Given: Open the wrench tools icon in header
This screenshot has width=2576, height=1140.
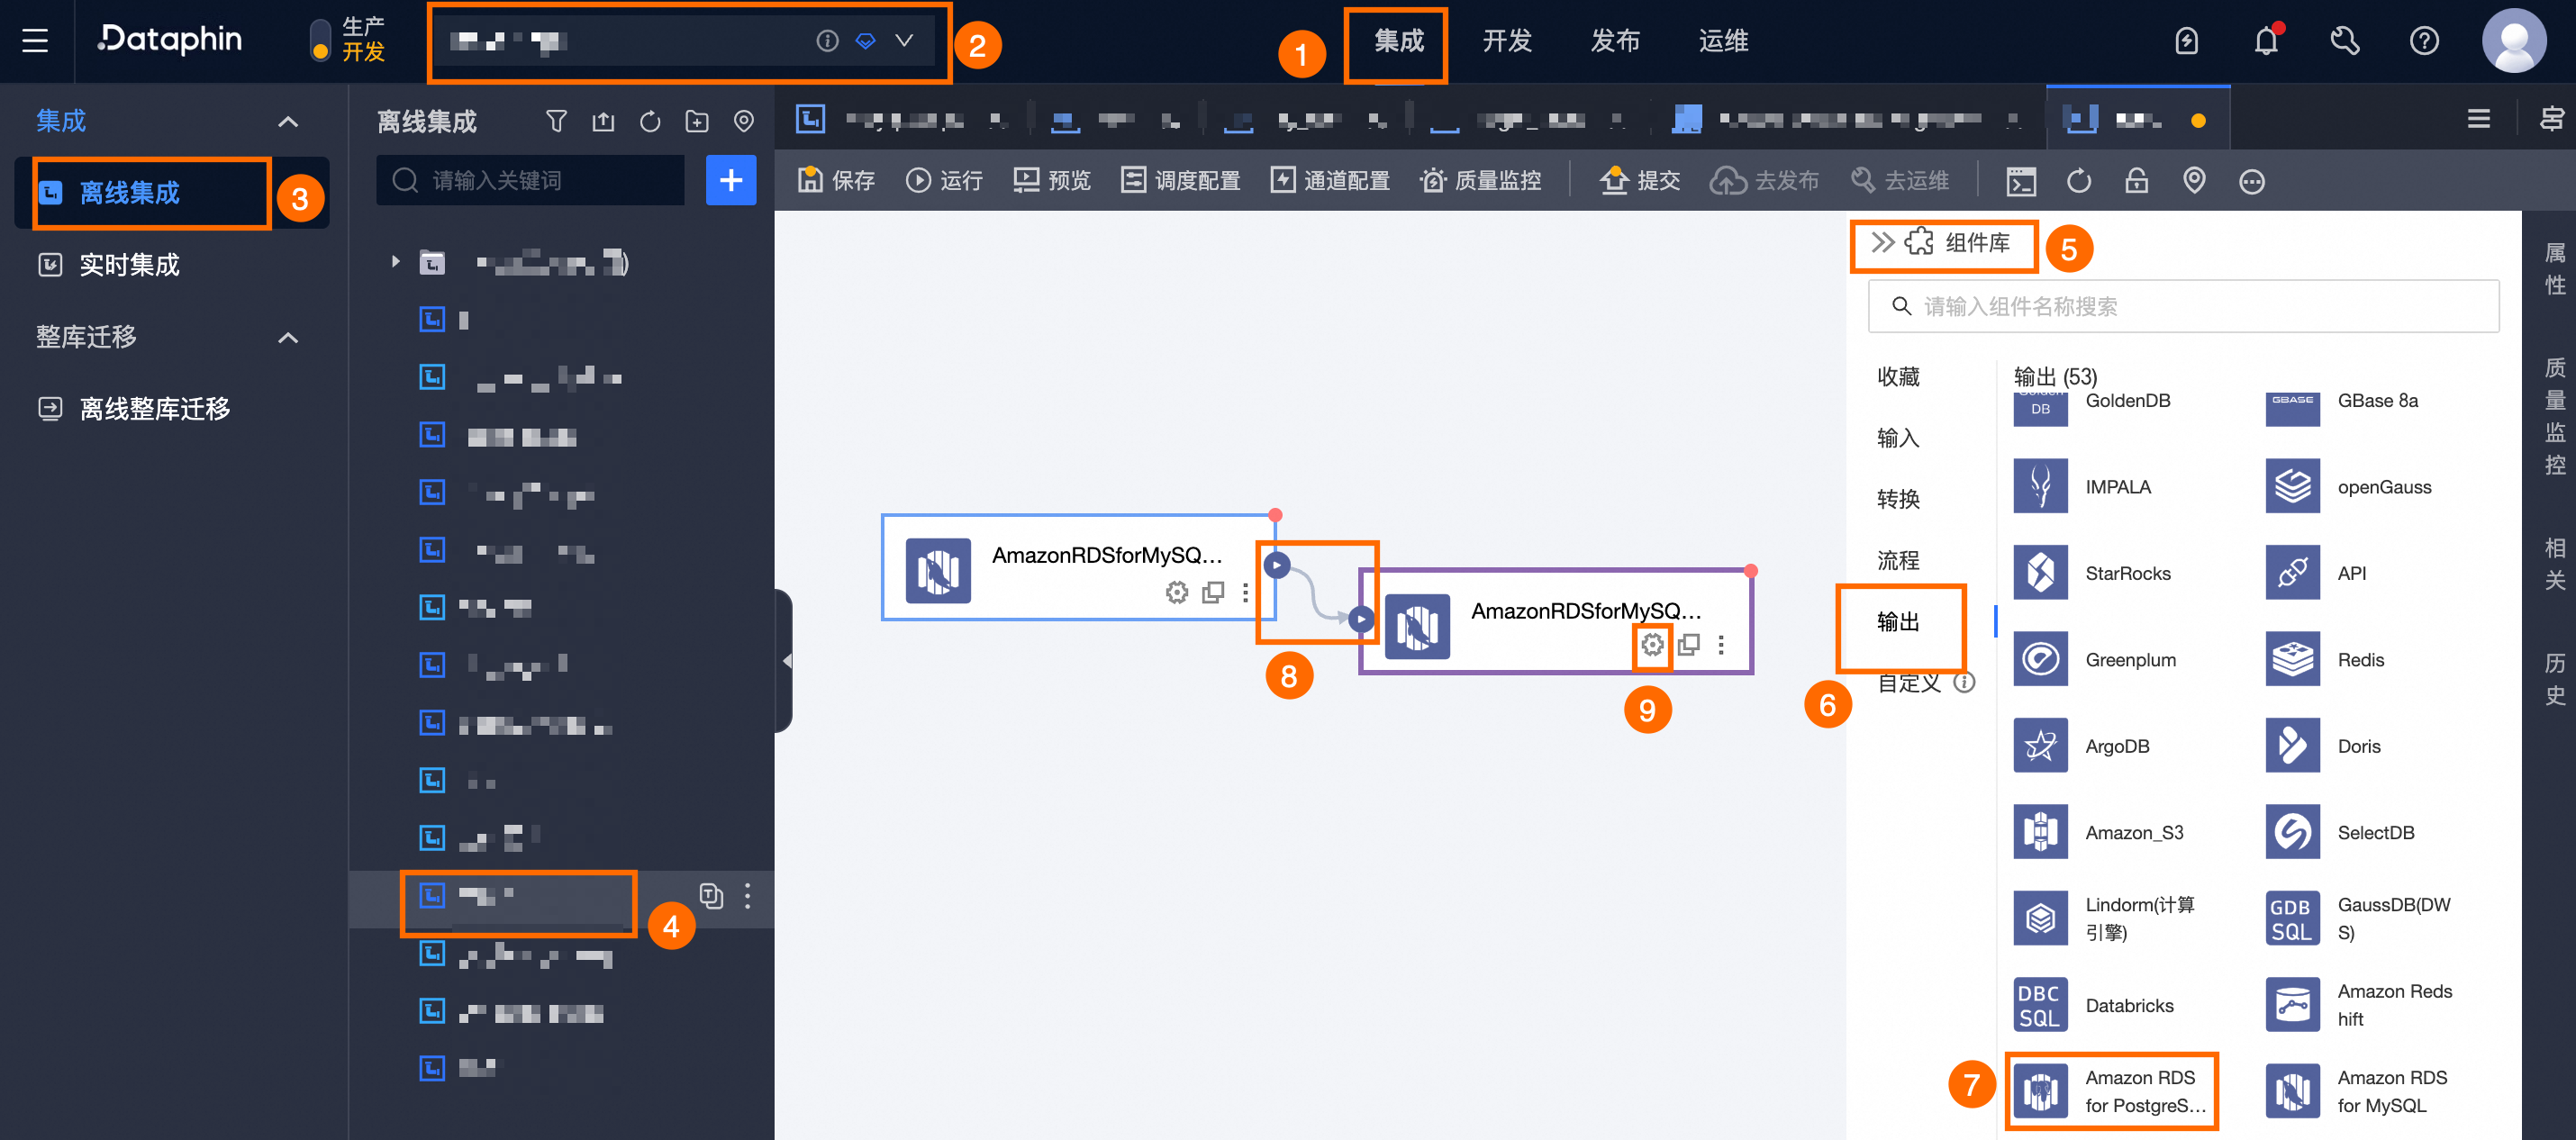Looking at the screenshot, I should pos(2345,41).
